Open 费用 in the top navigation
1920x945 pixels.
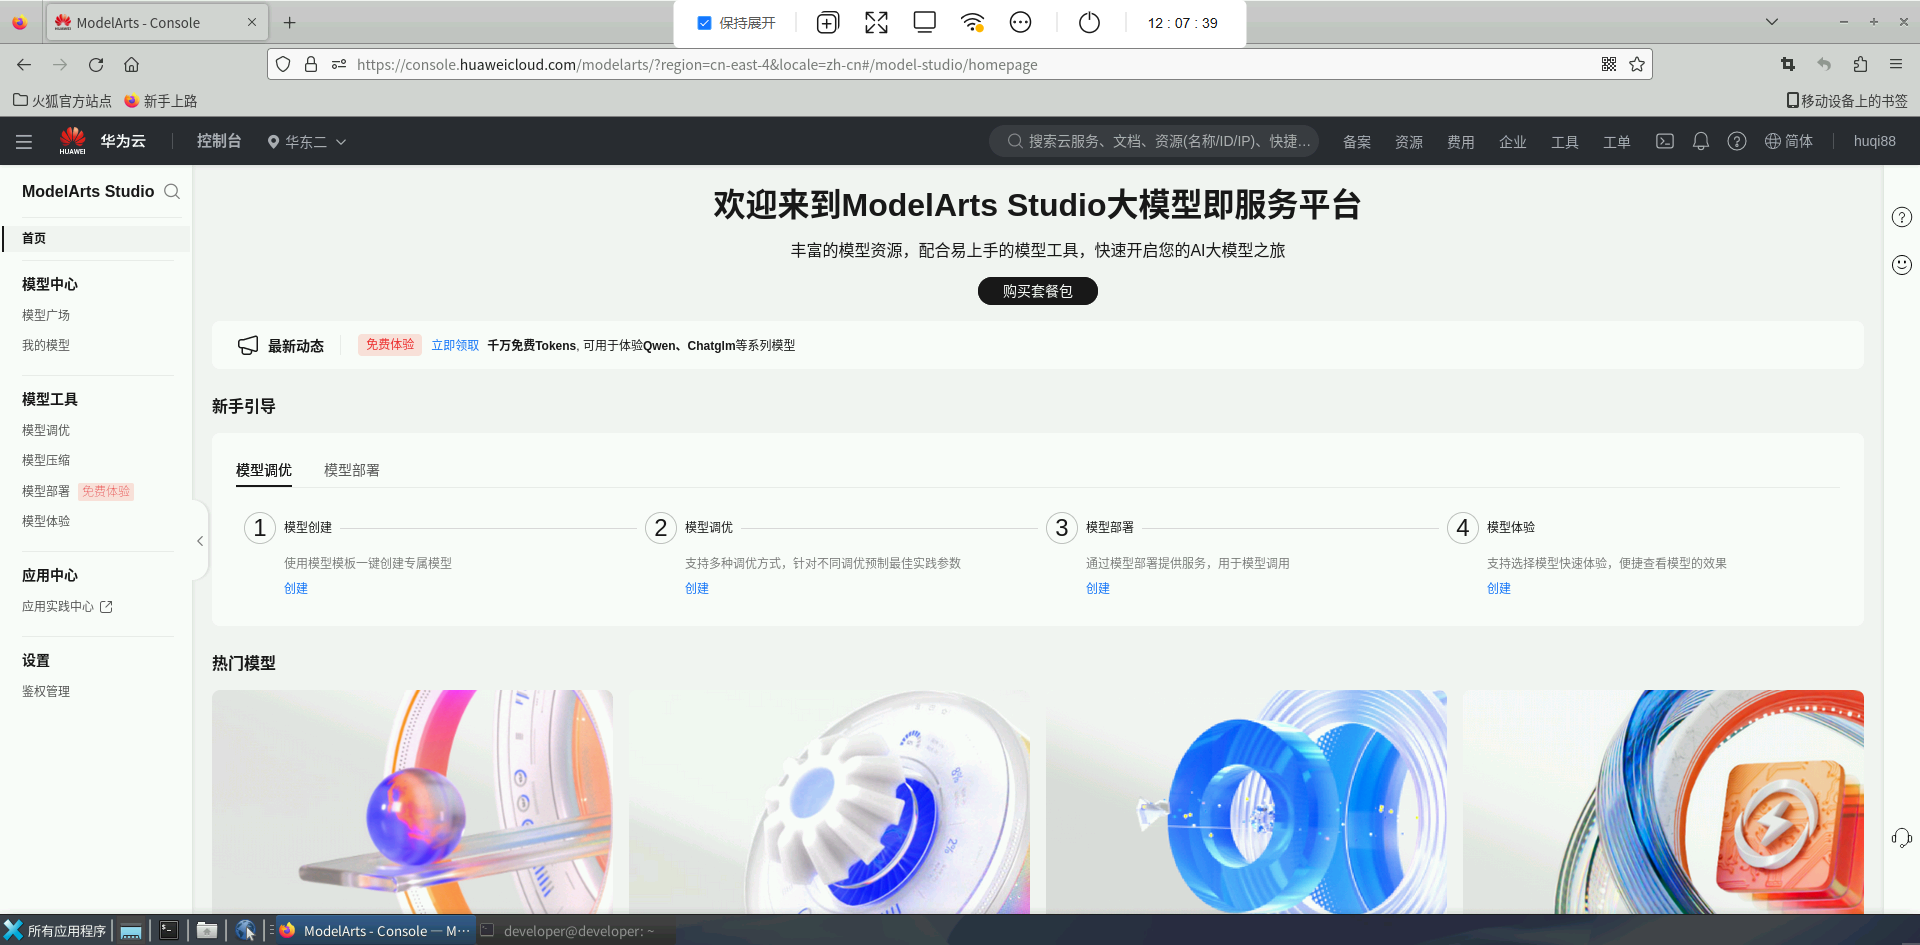[1461, 142]
